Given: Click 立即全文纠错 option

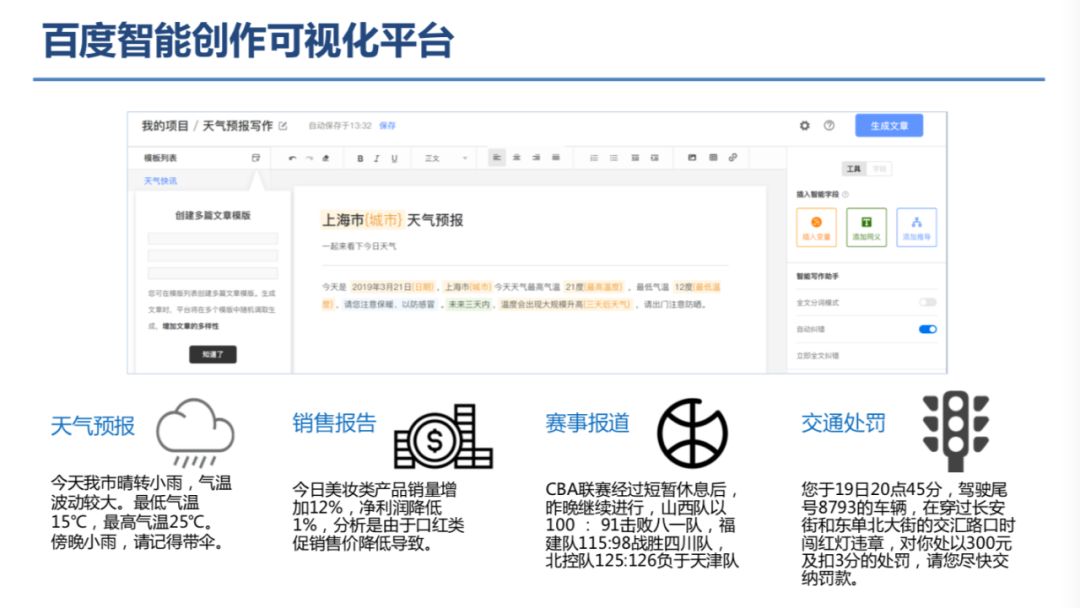Looking at the screenshot, I should pos(818,356).
